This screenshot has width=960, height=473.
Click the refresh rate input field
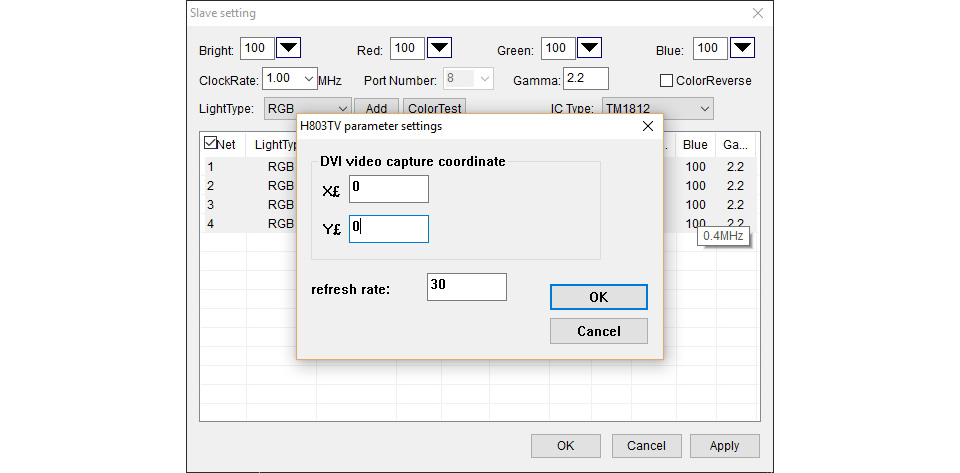coord(467,287)
